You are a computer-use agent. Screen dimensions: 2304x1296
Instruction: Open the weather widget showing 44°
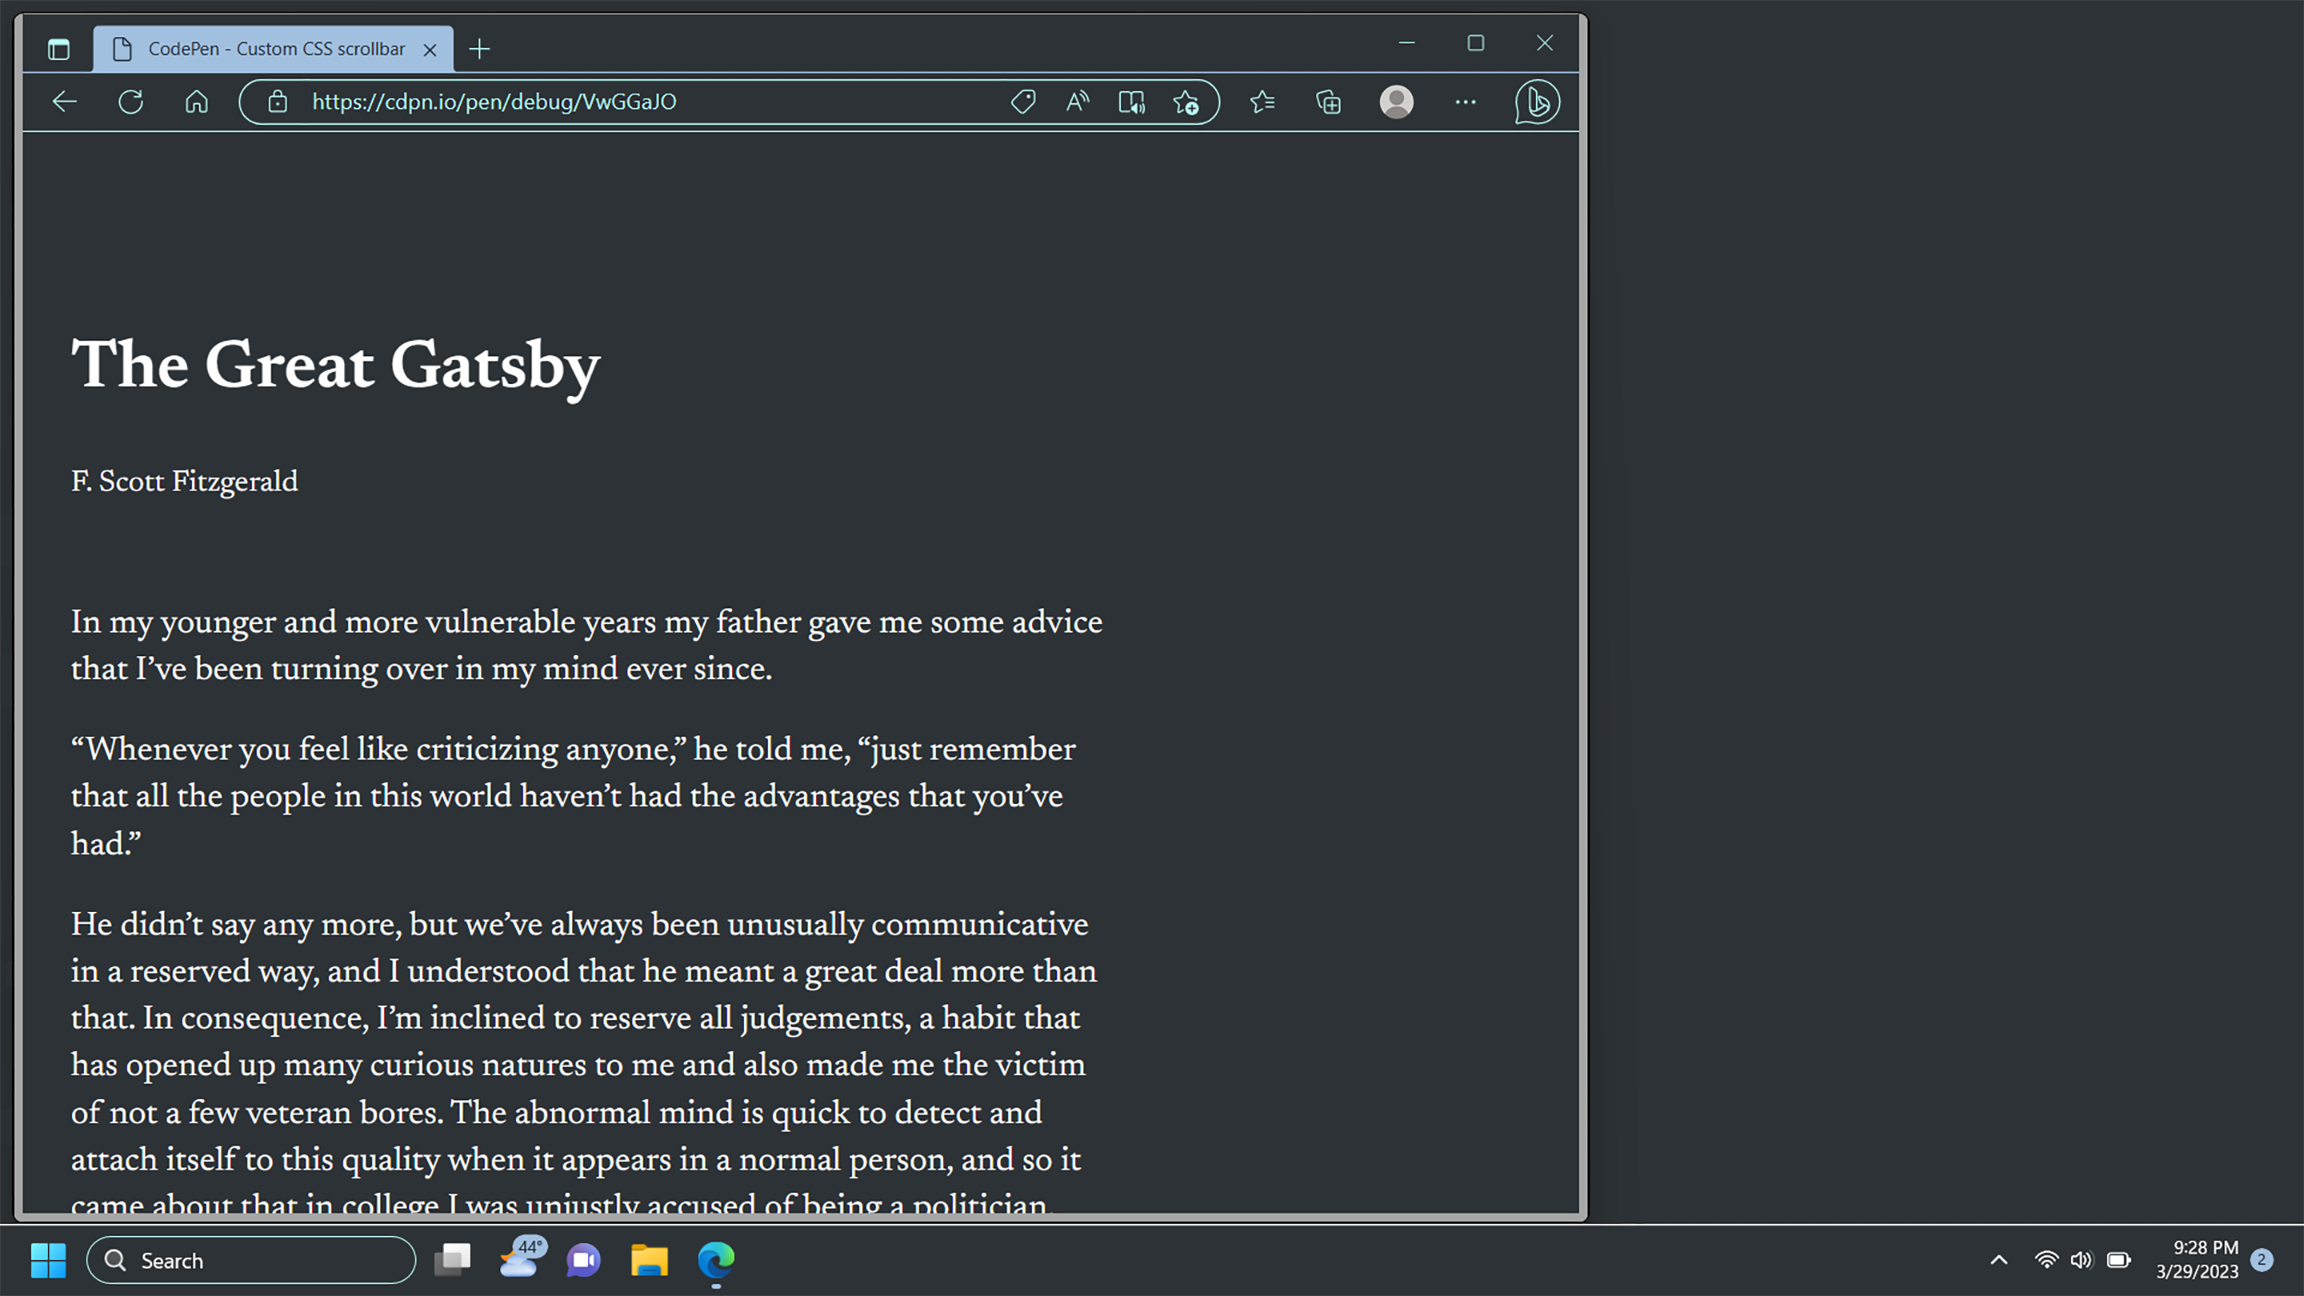coord(521,1258)
